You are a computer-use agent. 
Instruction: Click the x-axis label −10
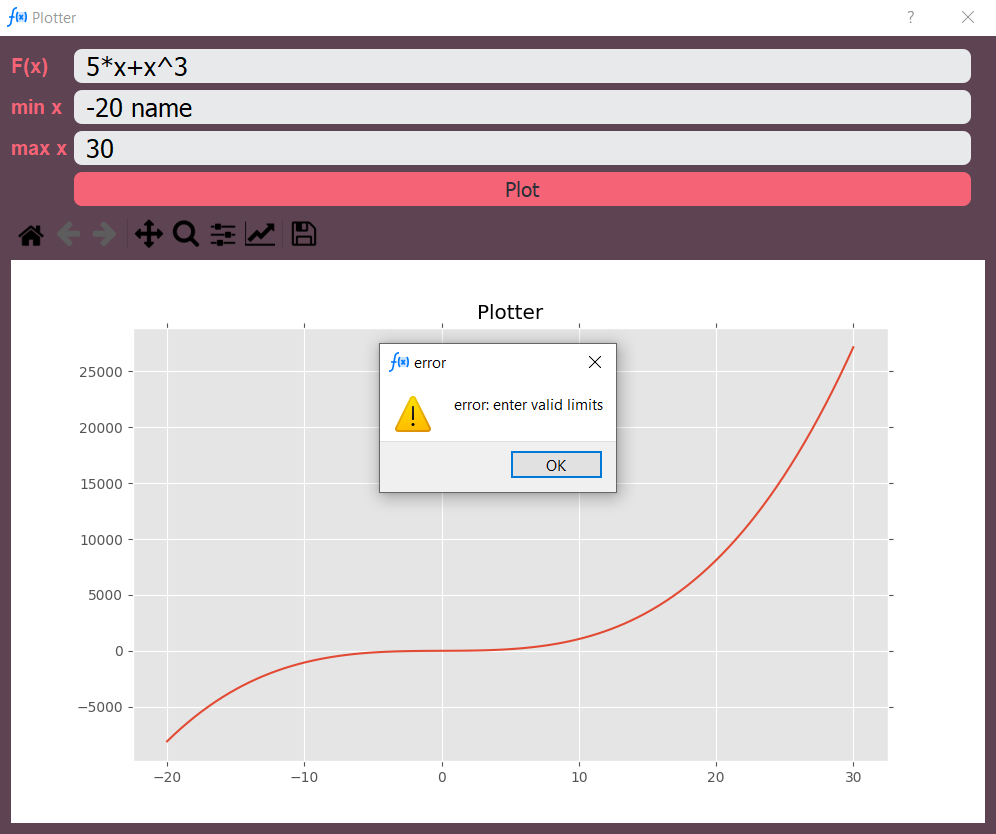point(304,777)
